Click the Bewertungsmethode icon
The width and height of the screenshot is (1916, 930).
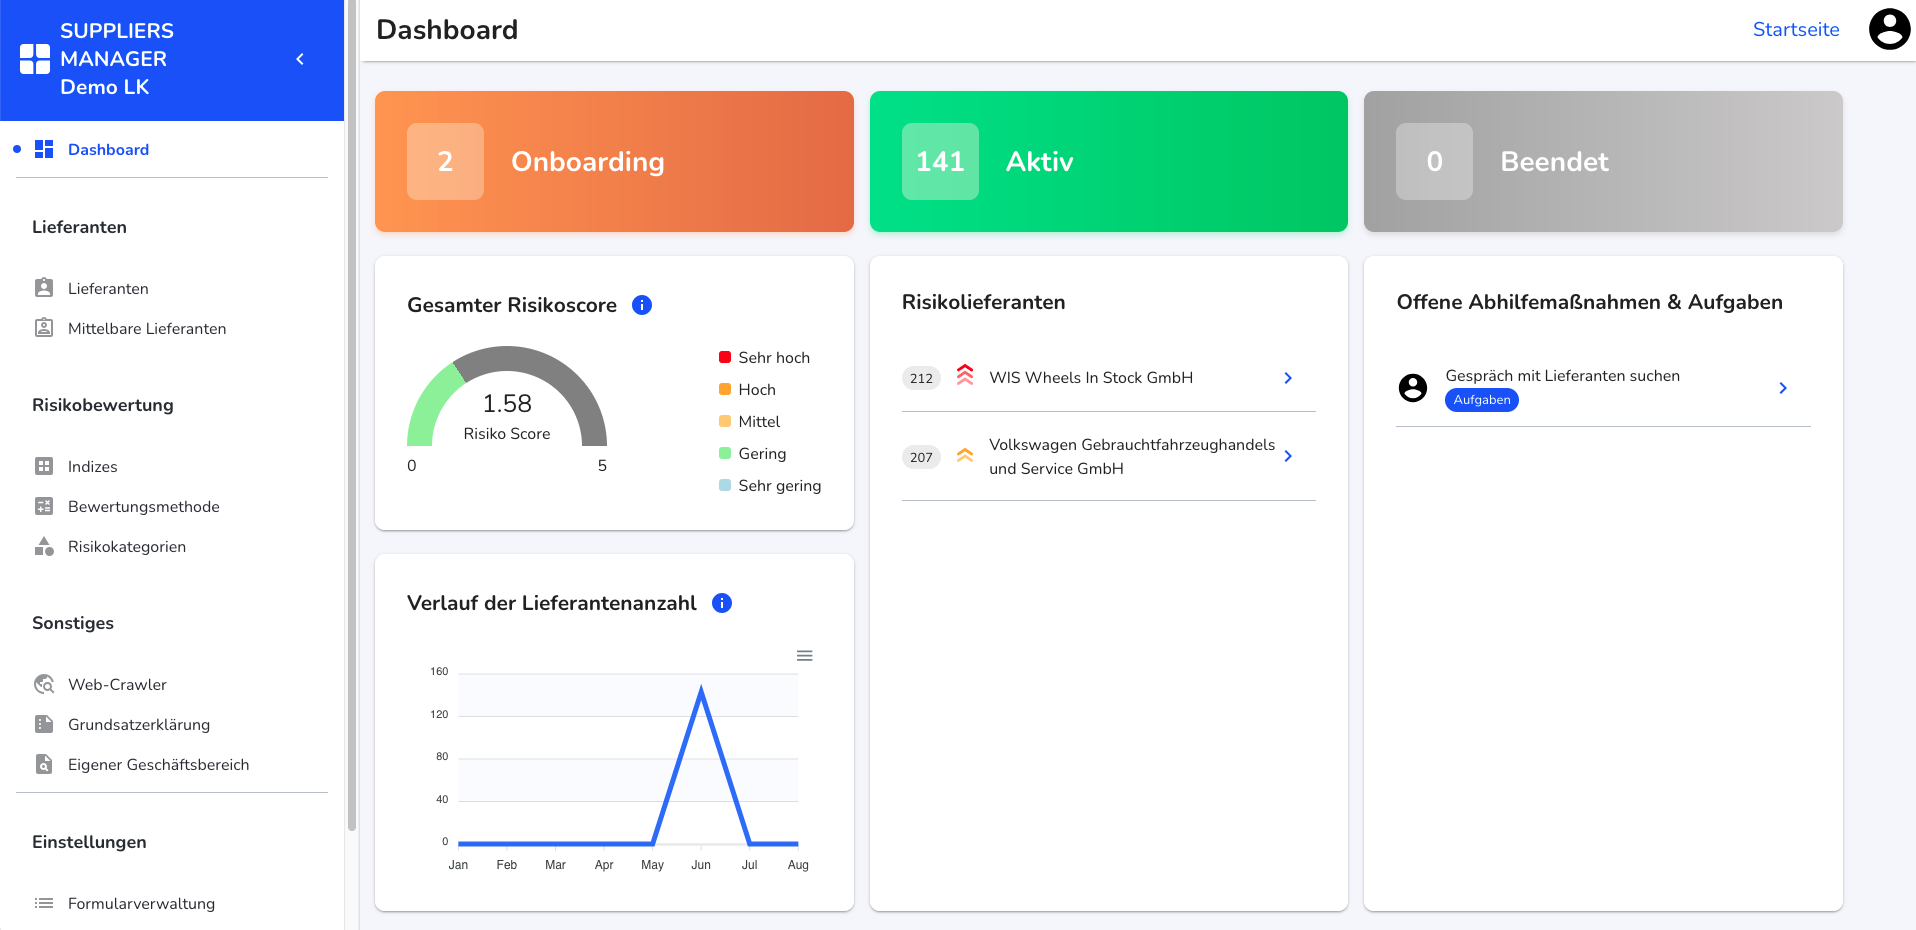coord(44,506)
